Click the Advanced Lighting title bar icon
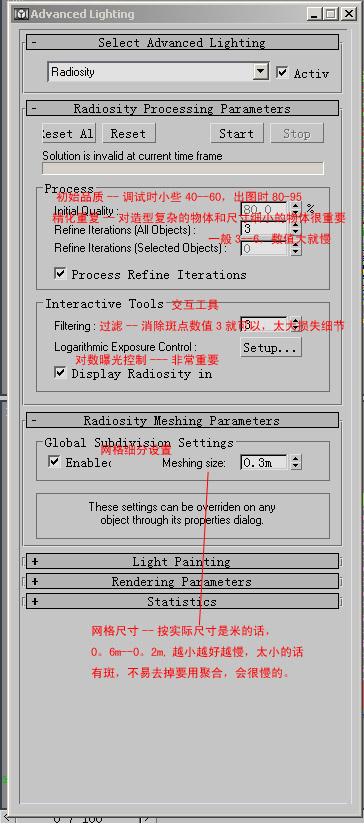 pyautogui.click(x=22, y=14)
